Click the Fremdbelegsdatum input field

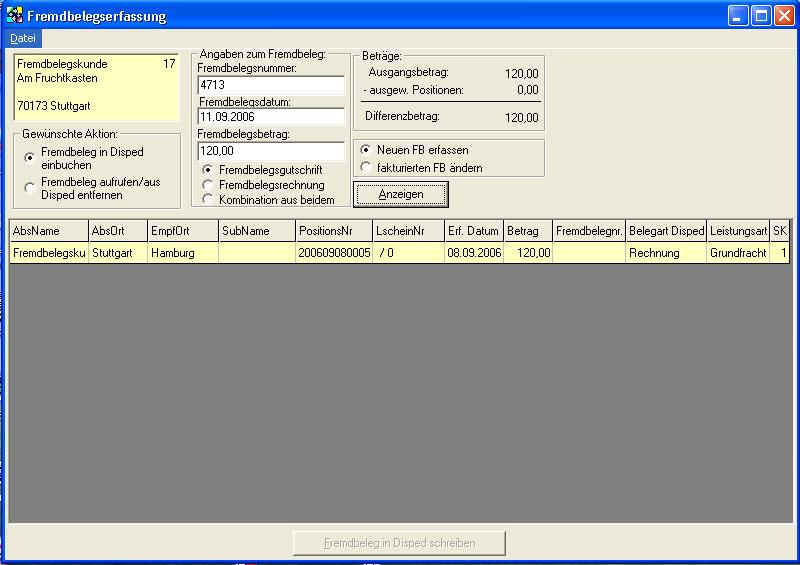pos(270,117)
